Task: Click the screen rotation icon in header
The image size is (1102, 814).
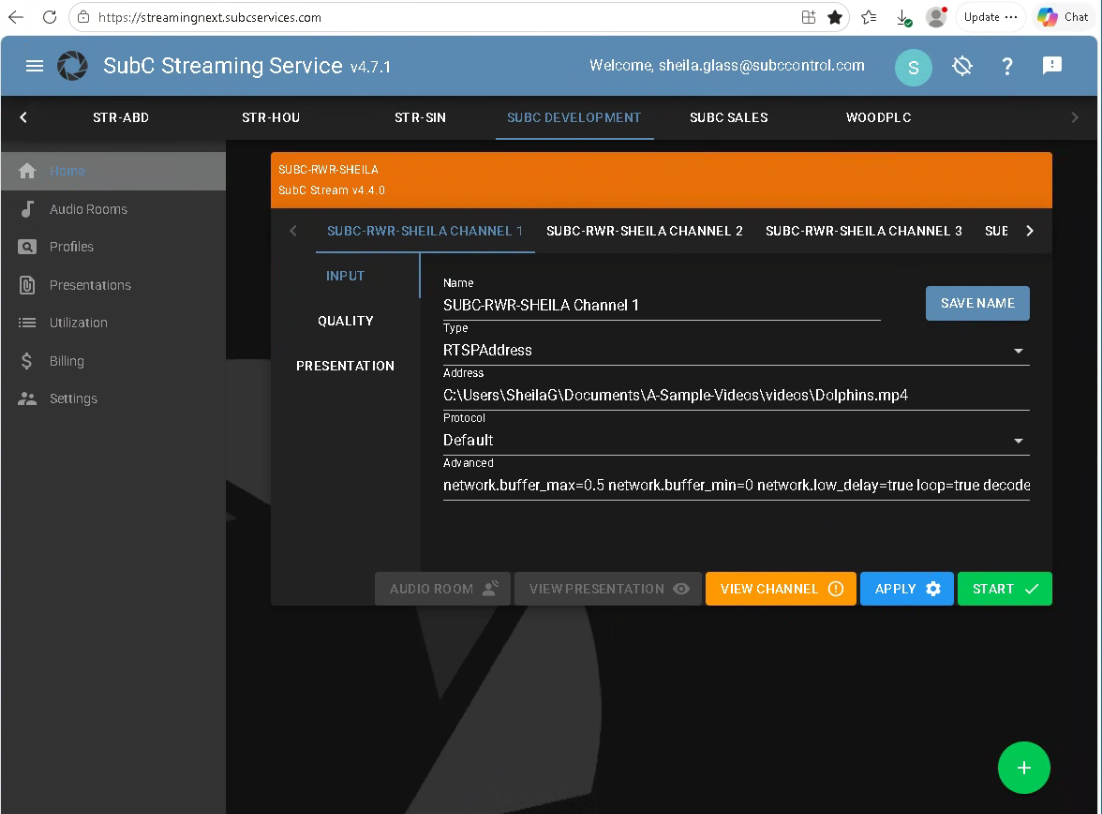Action: 962,66
